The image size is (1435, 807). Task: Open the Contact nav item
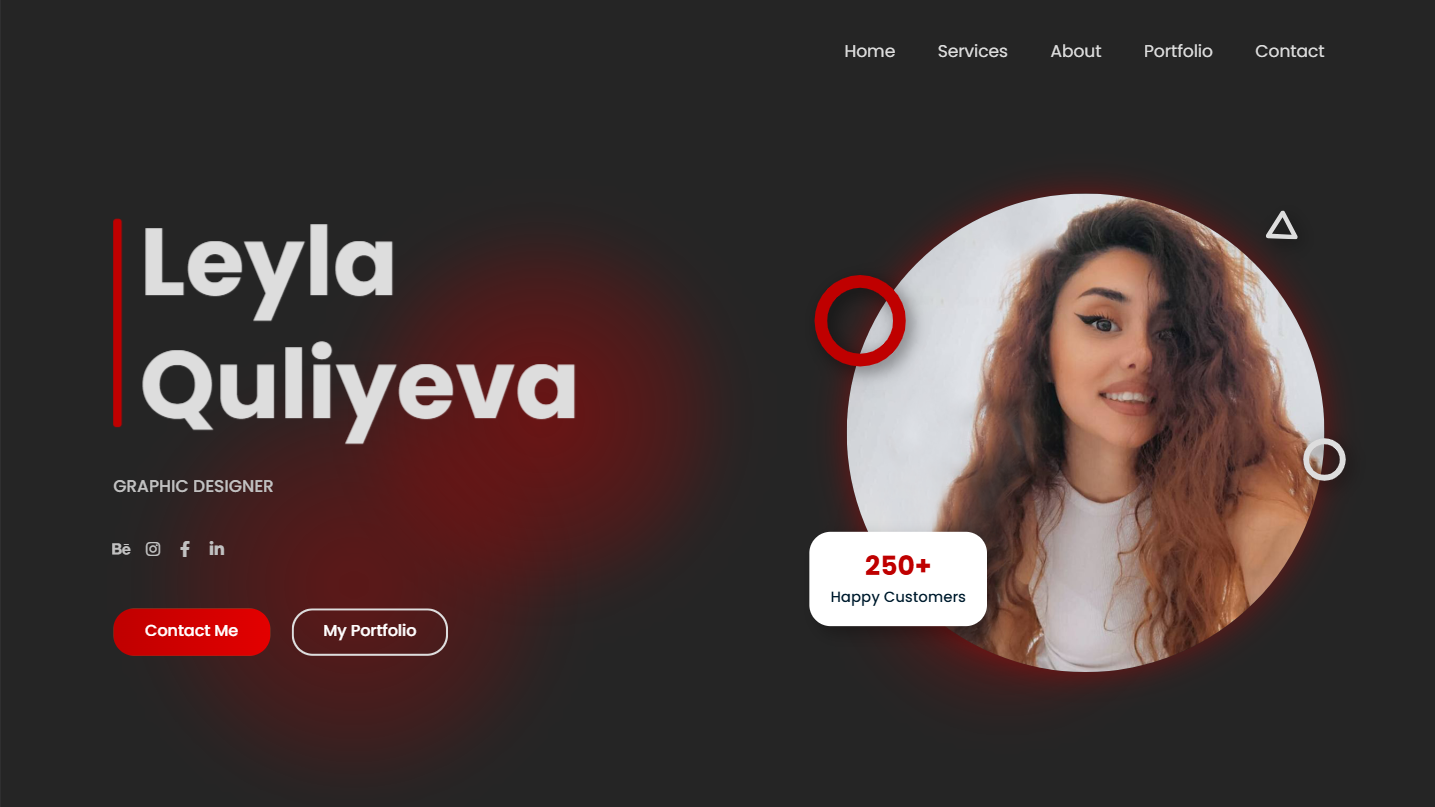click(x=1289, y=51)
